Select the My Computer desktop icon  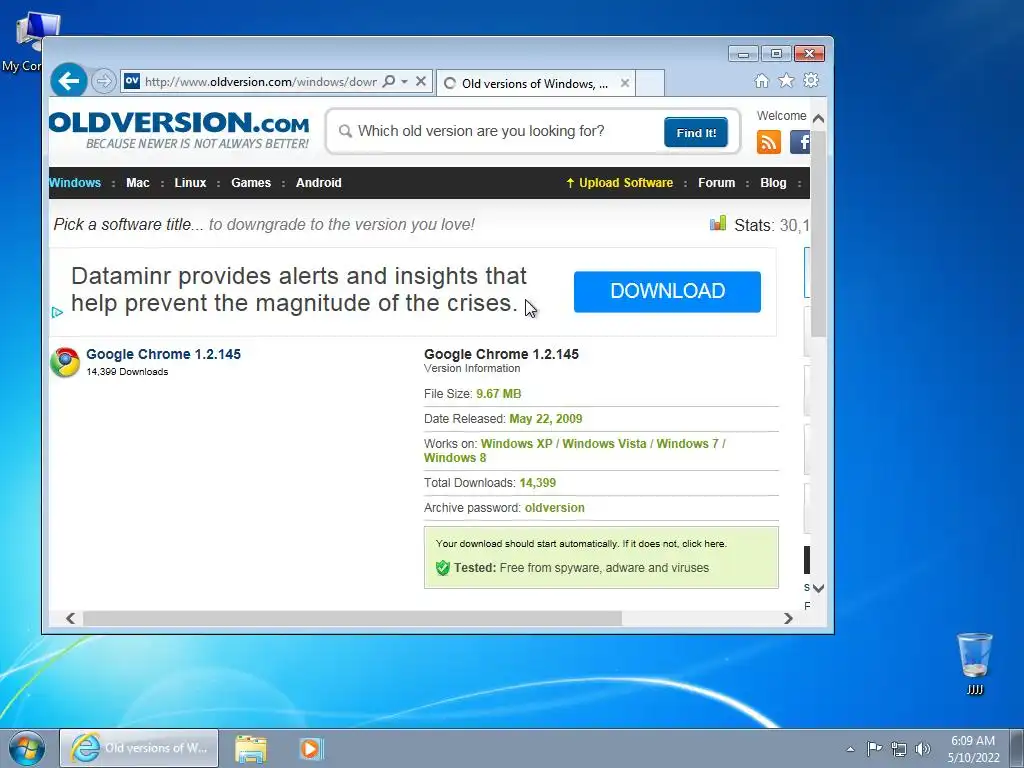coord(29,42)
